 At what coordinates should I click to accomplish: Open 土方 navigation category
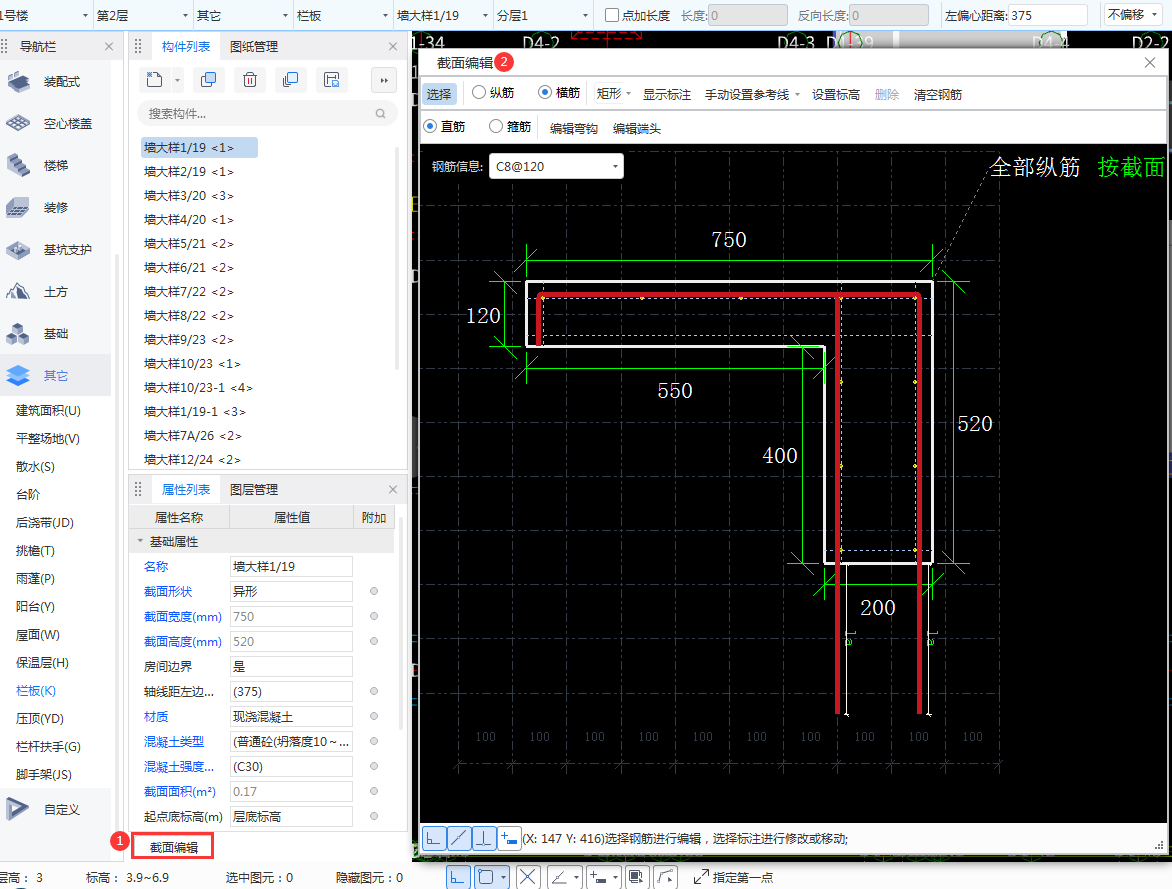coord(55,292)
